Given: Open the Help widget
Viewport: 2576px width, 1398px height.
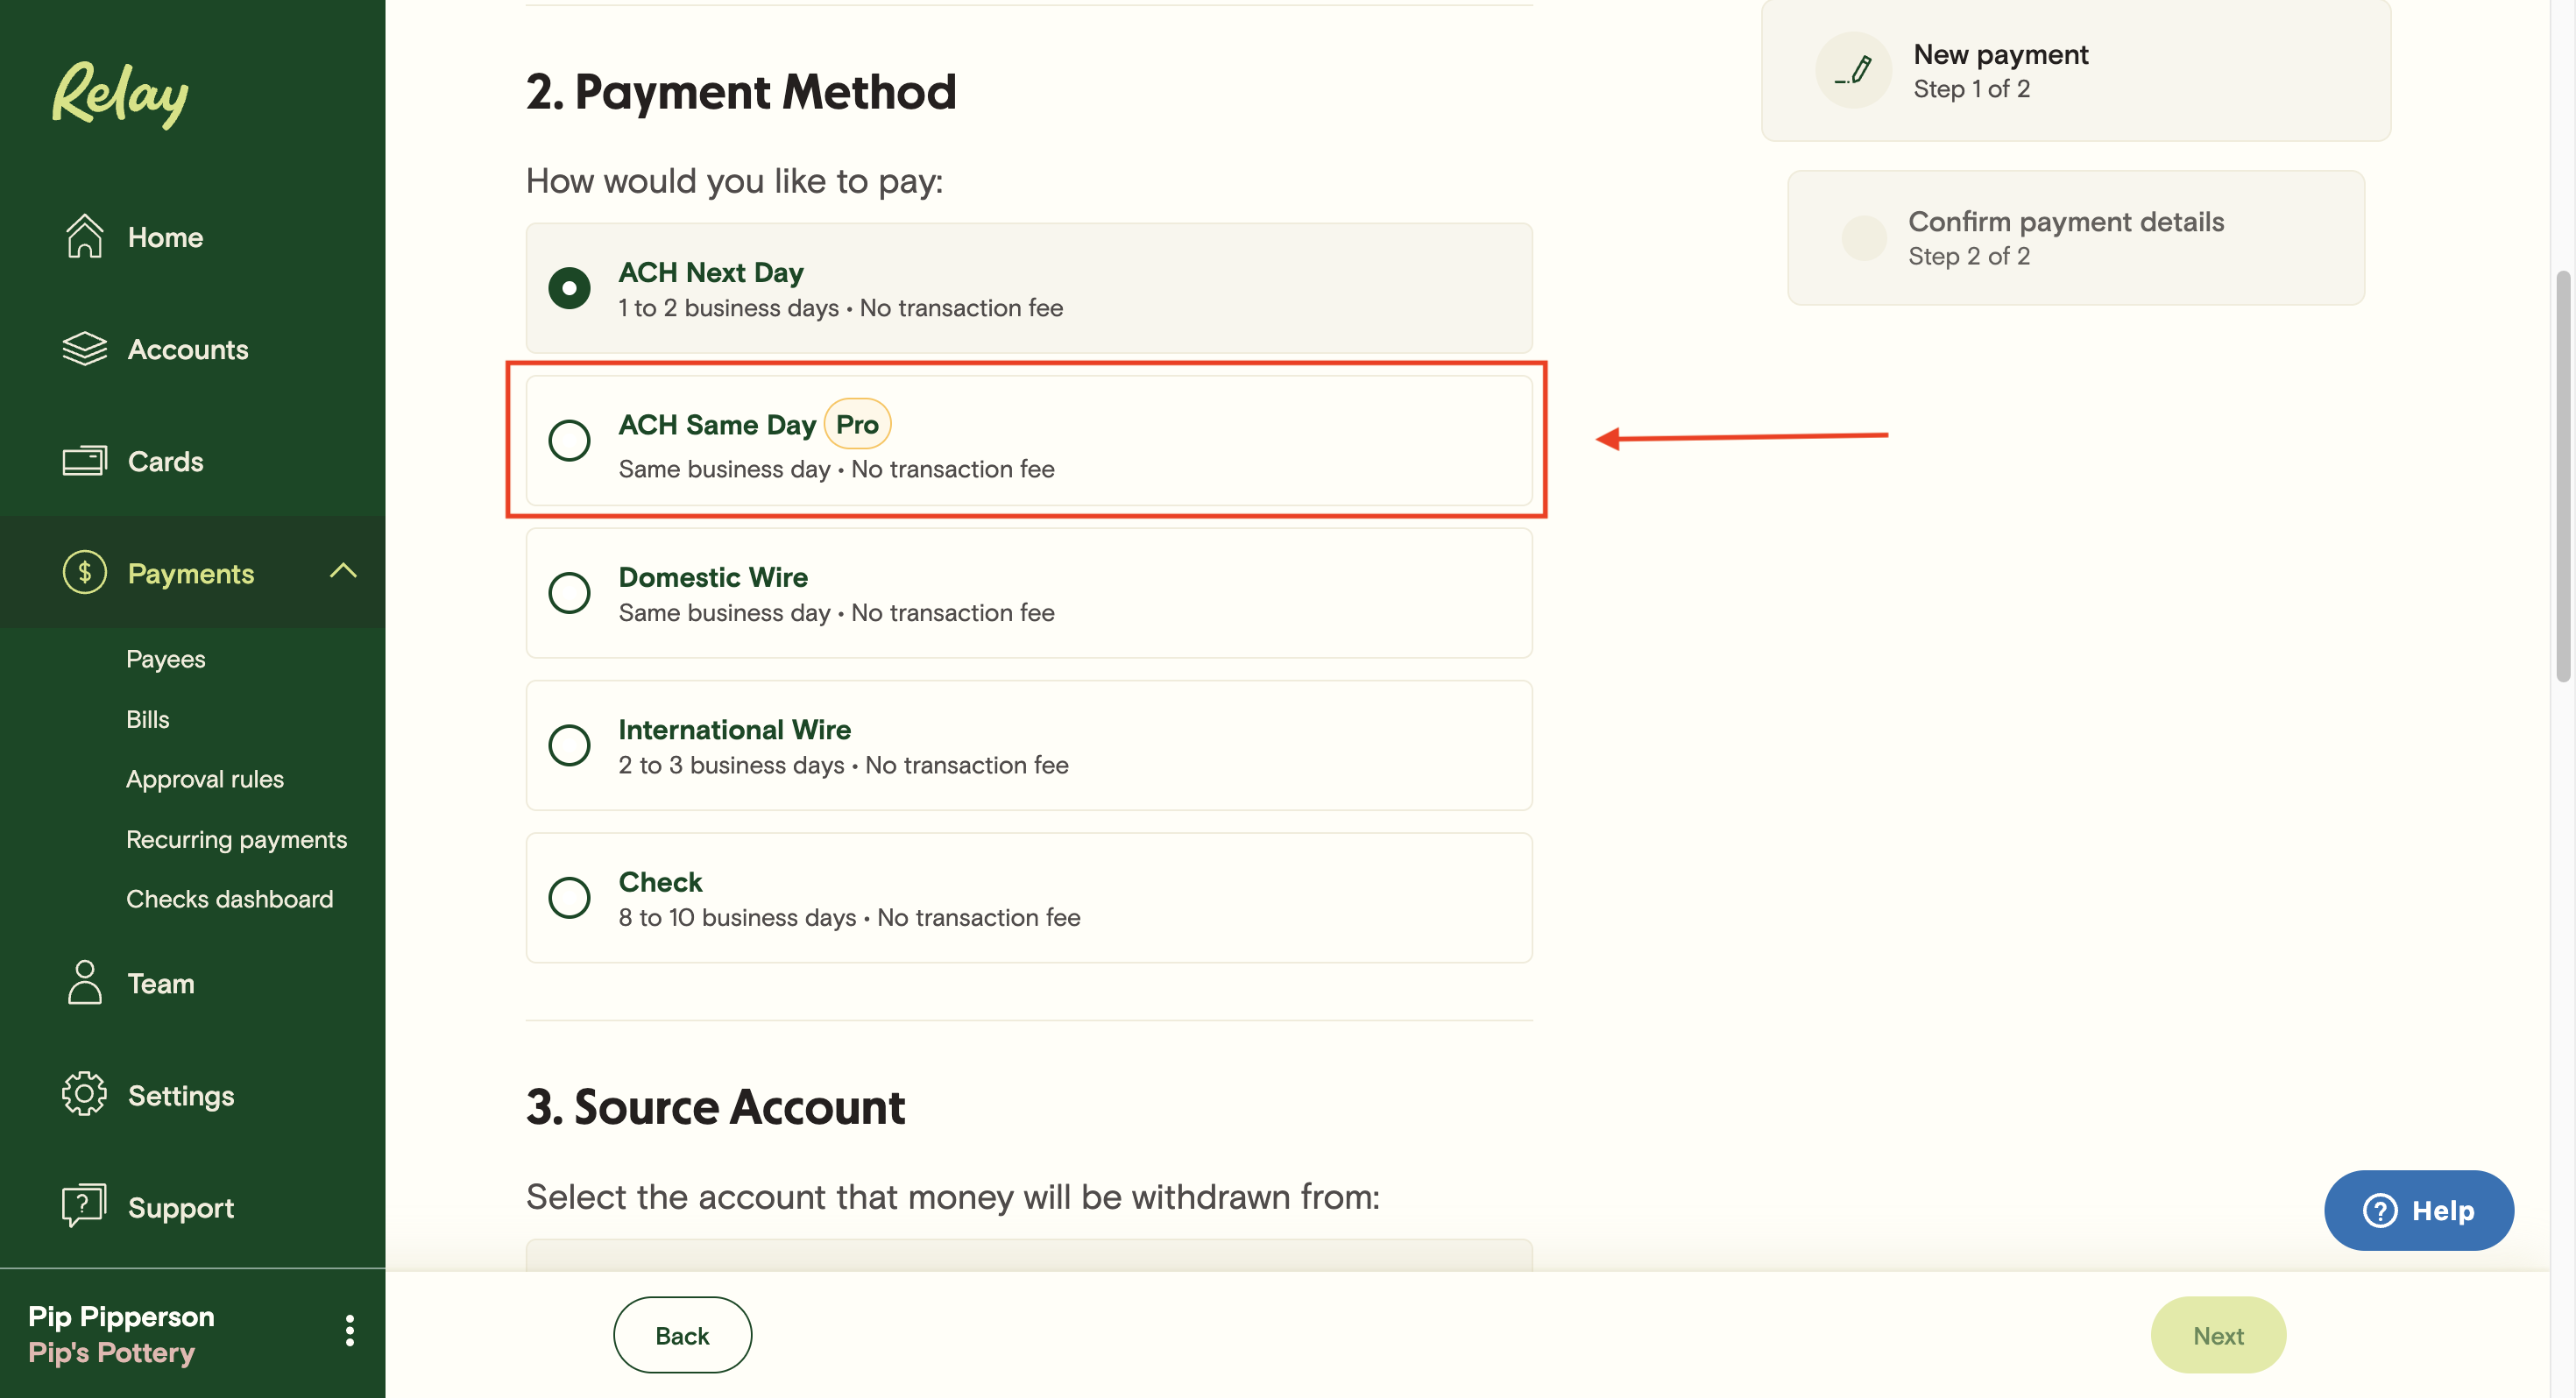Looking at the screenshot, I should [2419, 1210].
